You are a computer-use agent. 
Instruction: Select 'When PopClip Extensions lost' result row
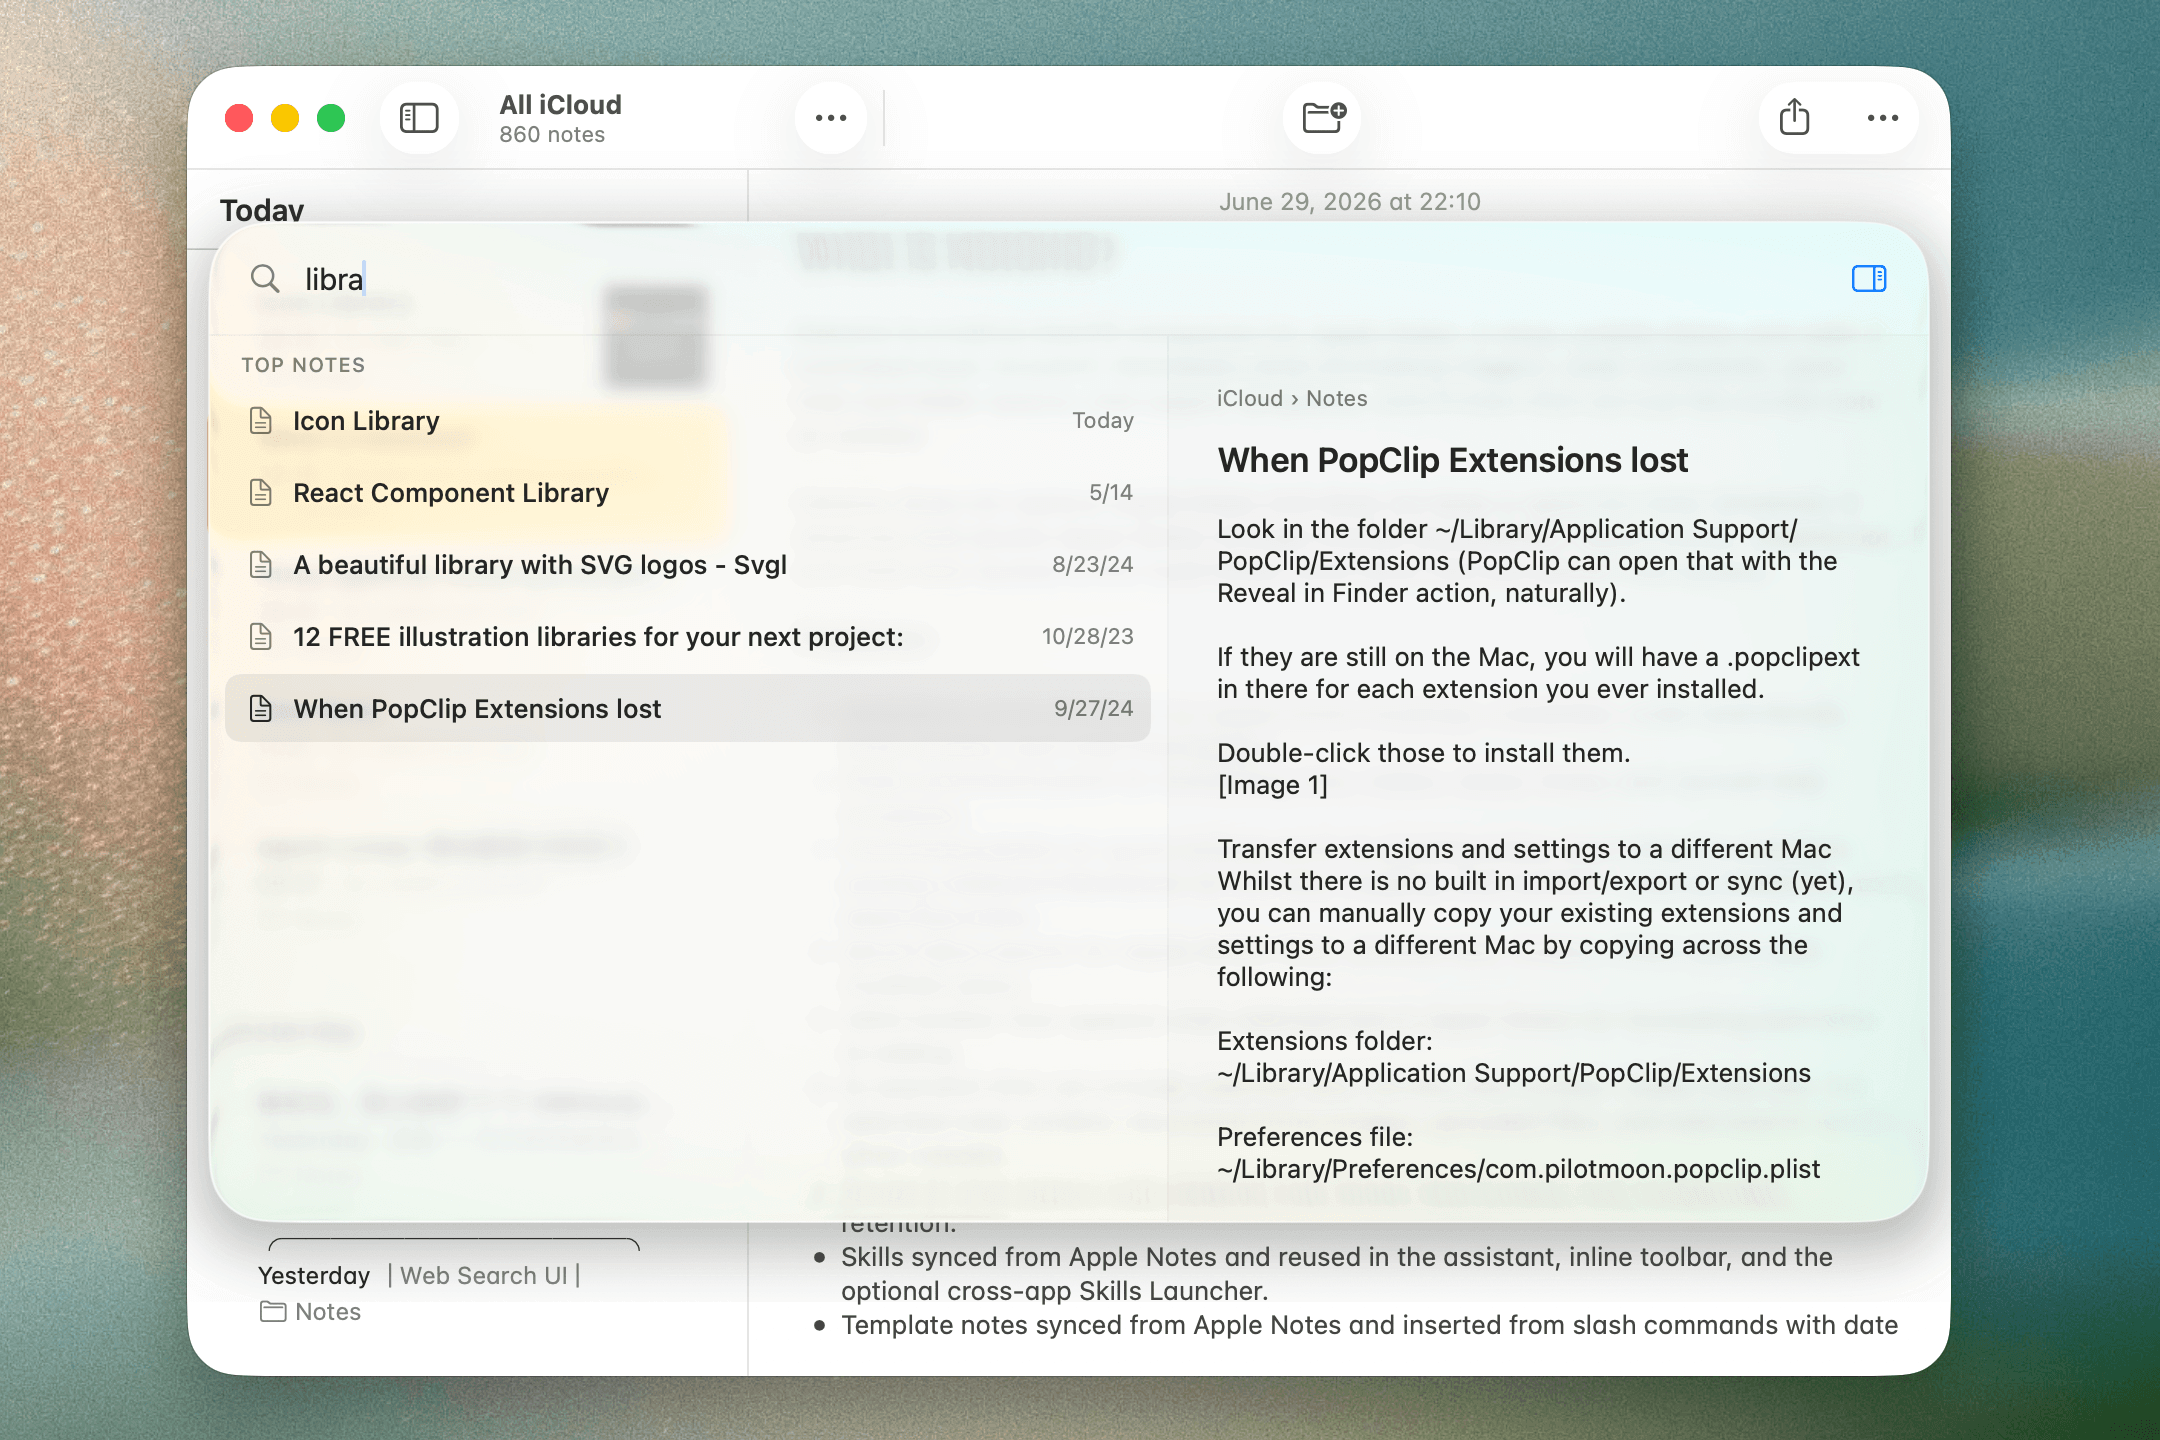[x=688, y=709]
